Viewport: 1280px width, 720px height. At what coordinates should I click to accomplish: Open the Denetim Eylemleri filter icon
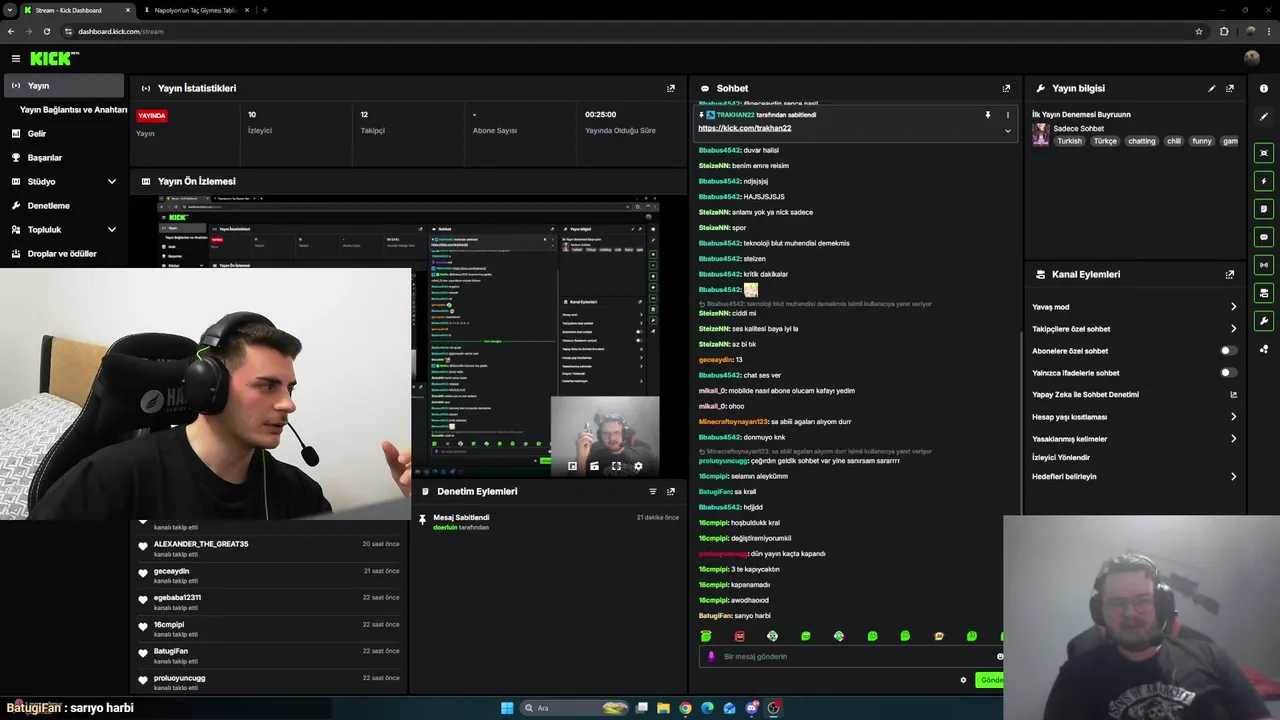tap(653, 491)
